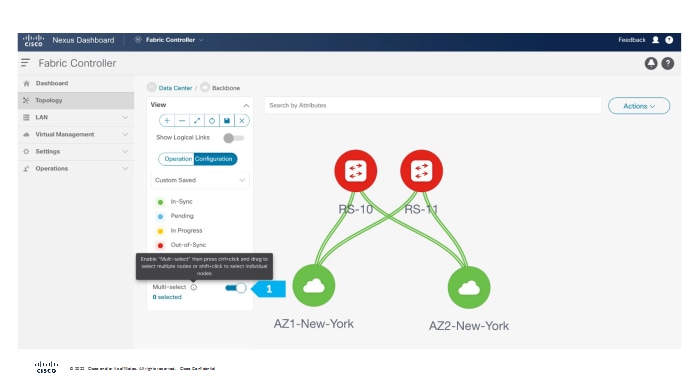Click the Virtual Management cloud icon
Screen dimensions: 696x391
coord(26,134)
